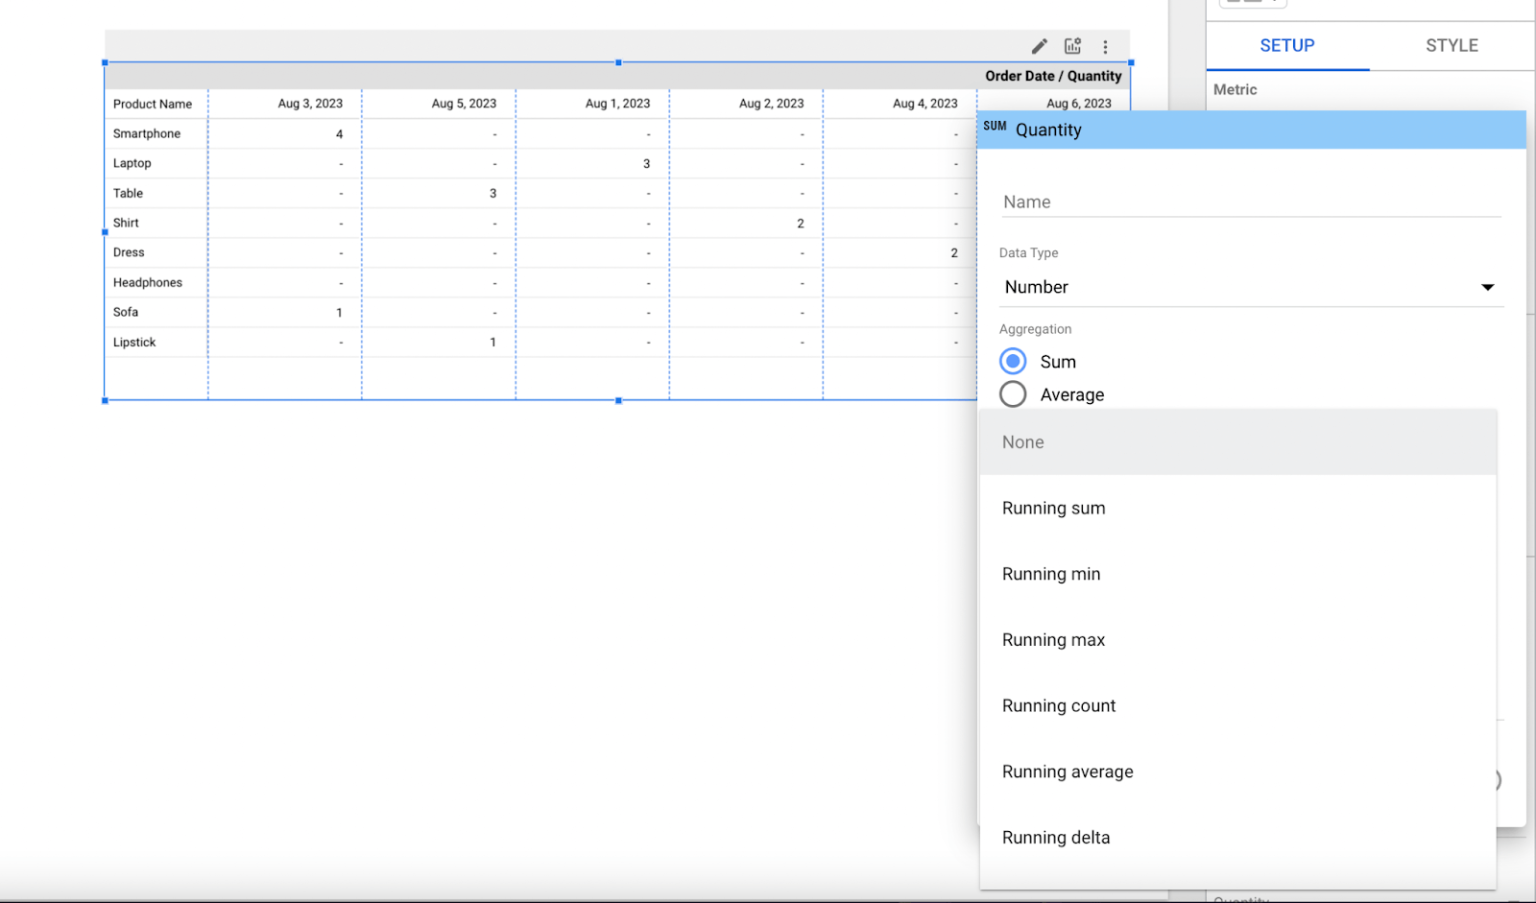Image resolution: width=1536 pixels, height=903 pixels.
Task: Switch to the STYLE tab
Action: (x=1451, y=45)
